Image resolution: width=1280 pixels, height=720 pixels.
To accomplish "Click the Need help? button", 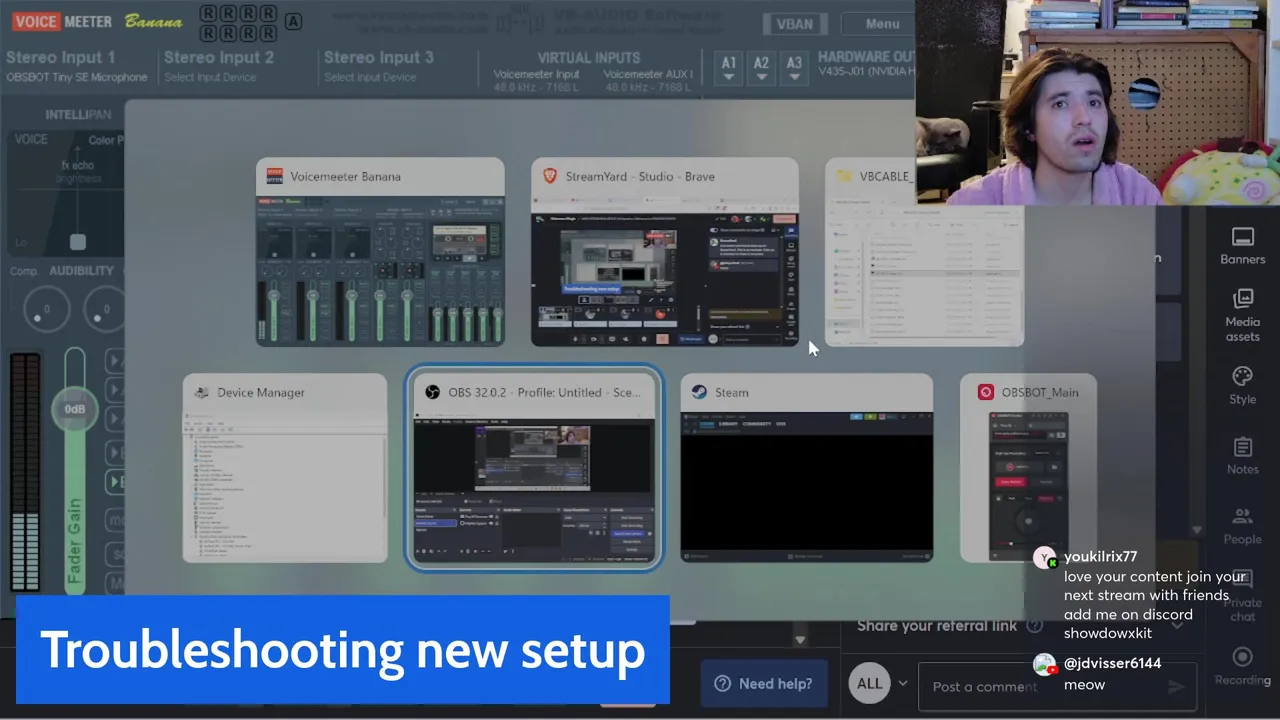I will tap(764, 684).
